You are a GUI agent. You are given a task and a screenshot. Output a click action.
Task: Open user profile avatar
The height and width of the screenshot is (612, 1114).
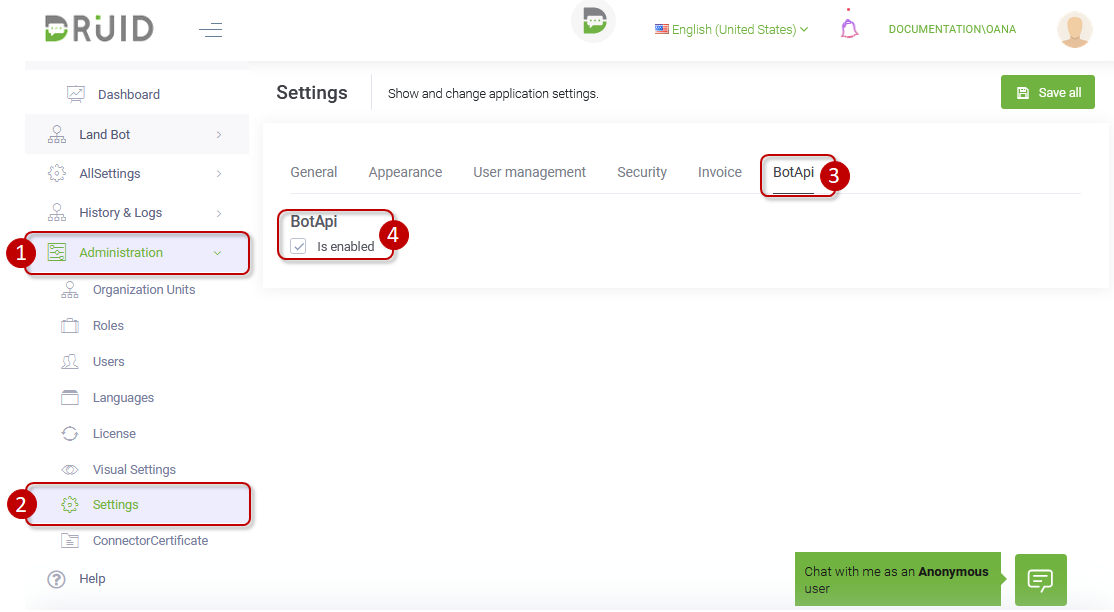click(x=1075, y=29)
